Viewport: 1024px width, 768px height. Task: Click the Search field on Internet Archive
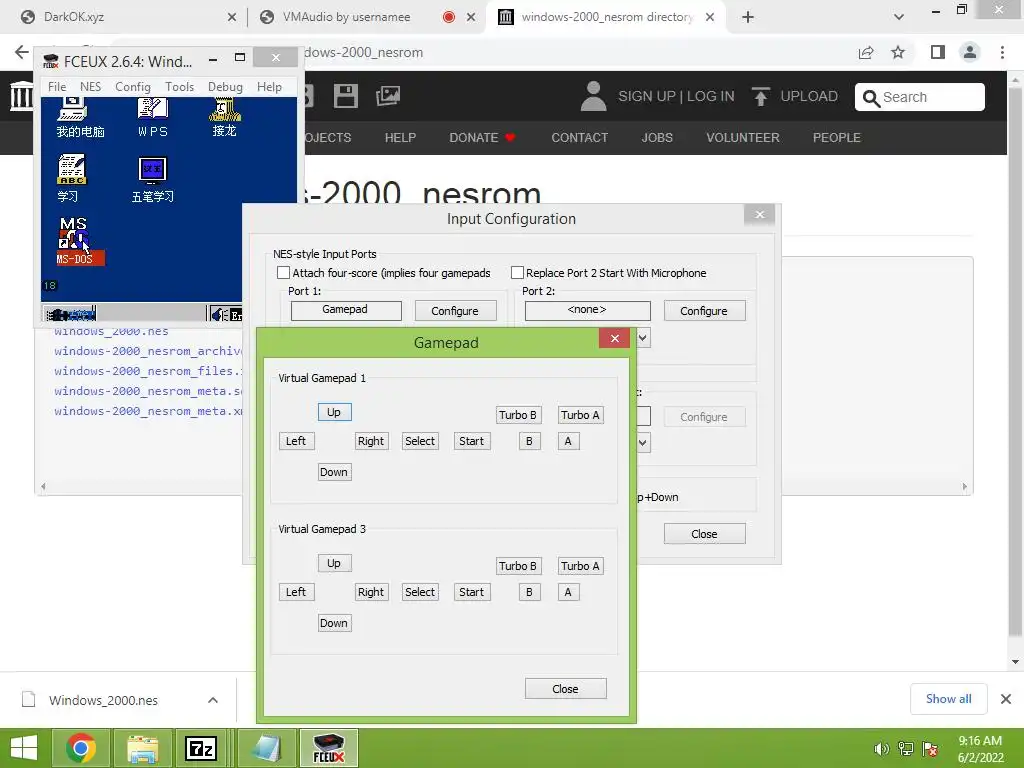[920, 97]
